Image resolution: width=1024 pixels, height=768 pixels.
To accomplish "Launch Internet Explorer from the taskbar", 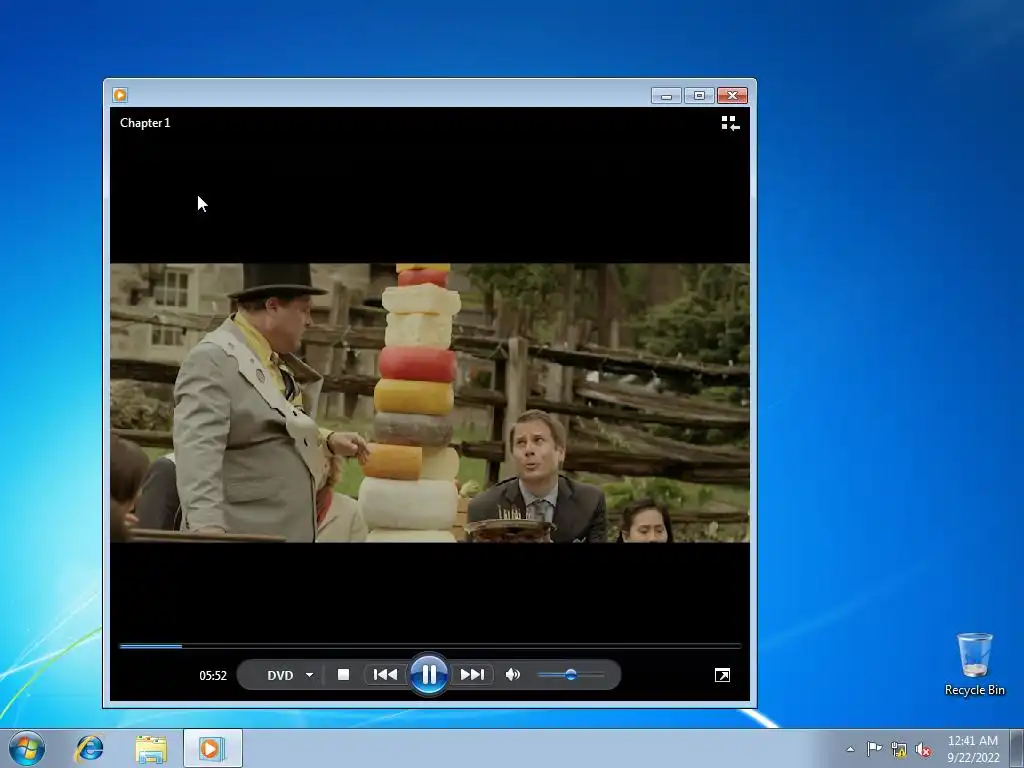I will click(x=89, y=748).
